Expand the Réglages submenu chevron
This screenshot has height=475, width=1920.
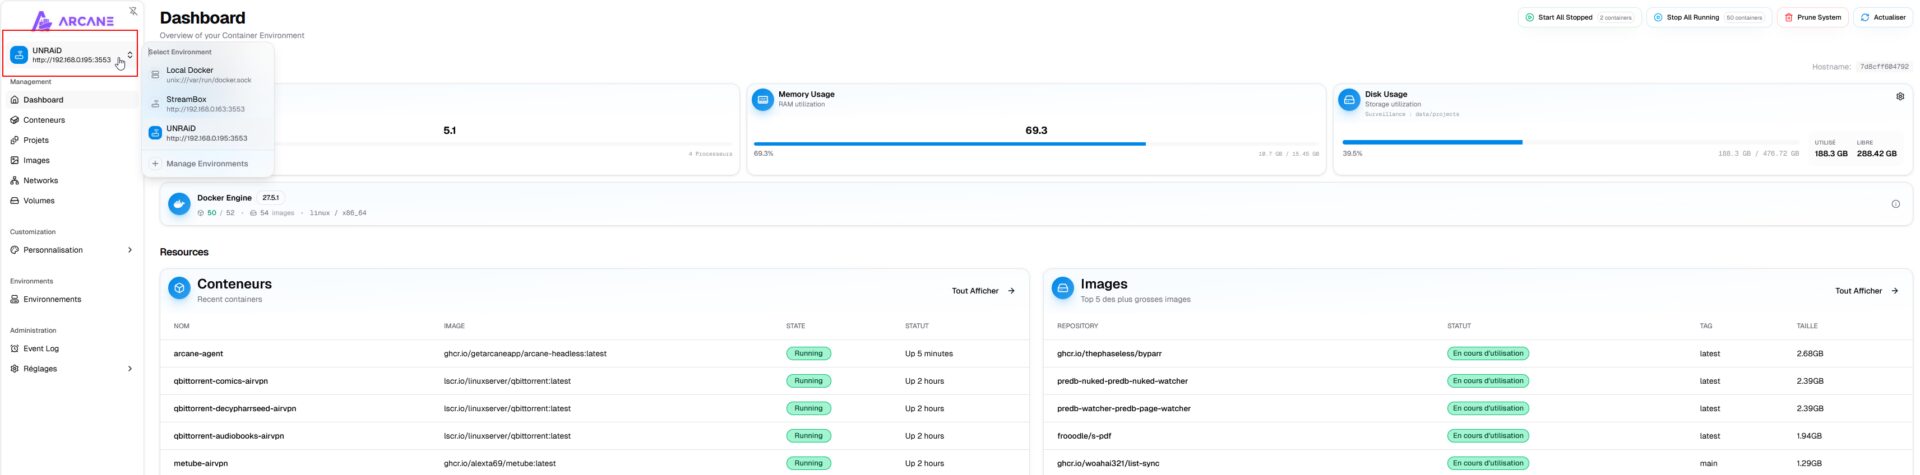130,369
